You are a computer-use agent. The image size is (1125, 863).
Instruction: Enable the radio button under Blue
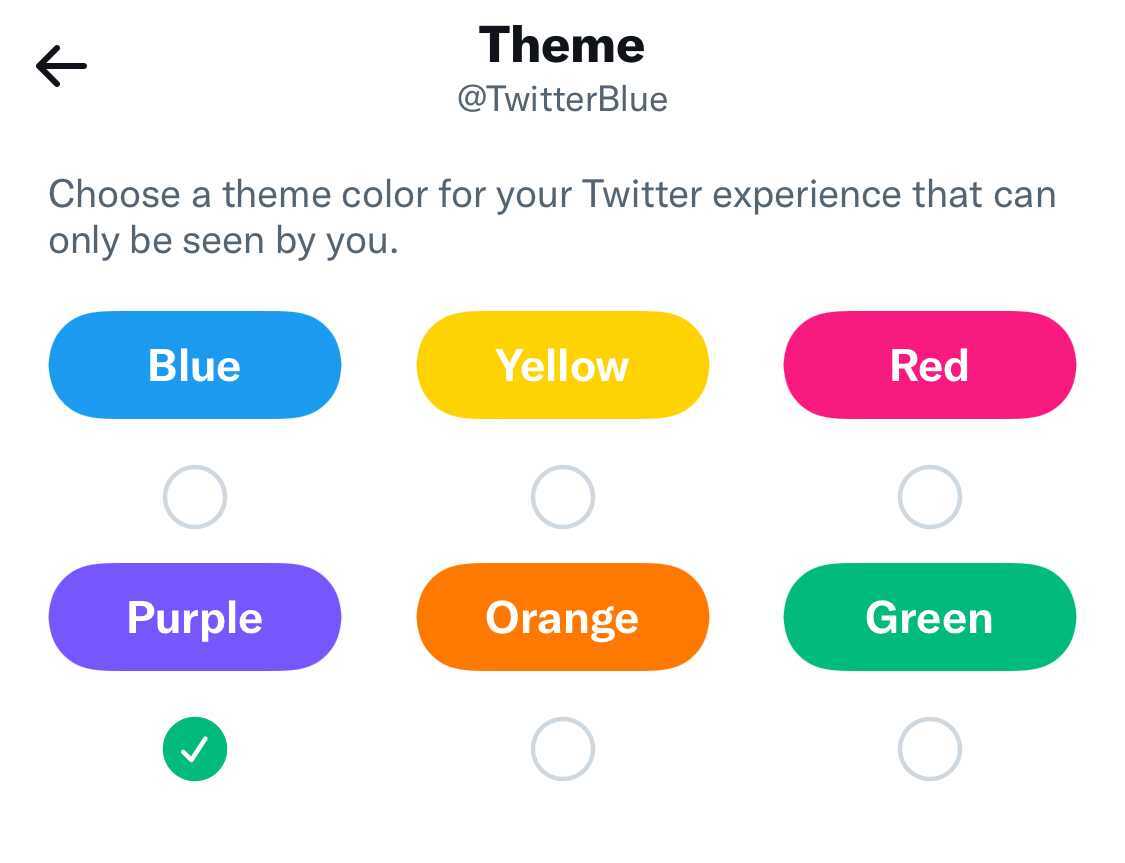pyautogui.click(x=195, y=497)
